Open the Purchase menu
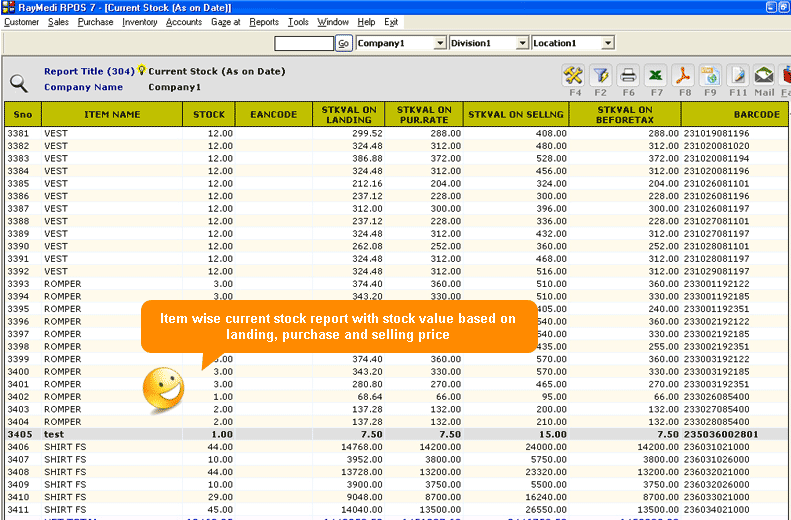The height and width of the screenshot is (520, 791). point(96,21)
